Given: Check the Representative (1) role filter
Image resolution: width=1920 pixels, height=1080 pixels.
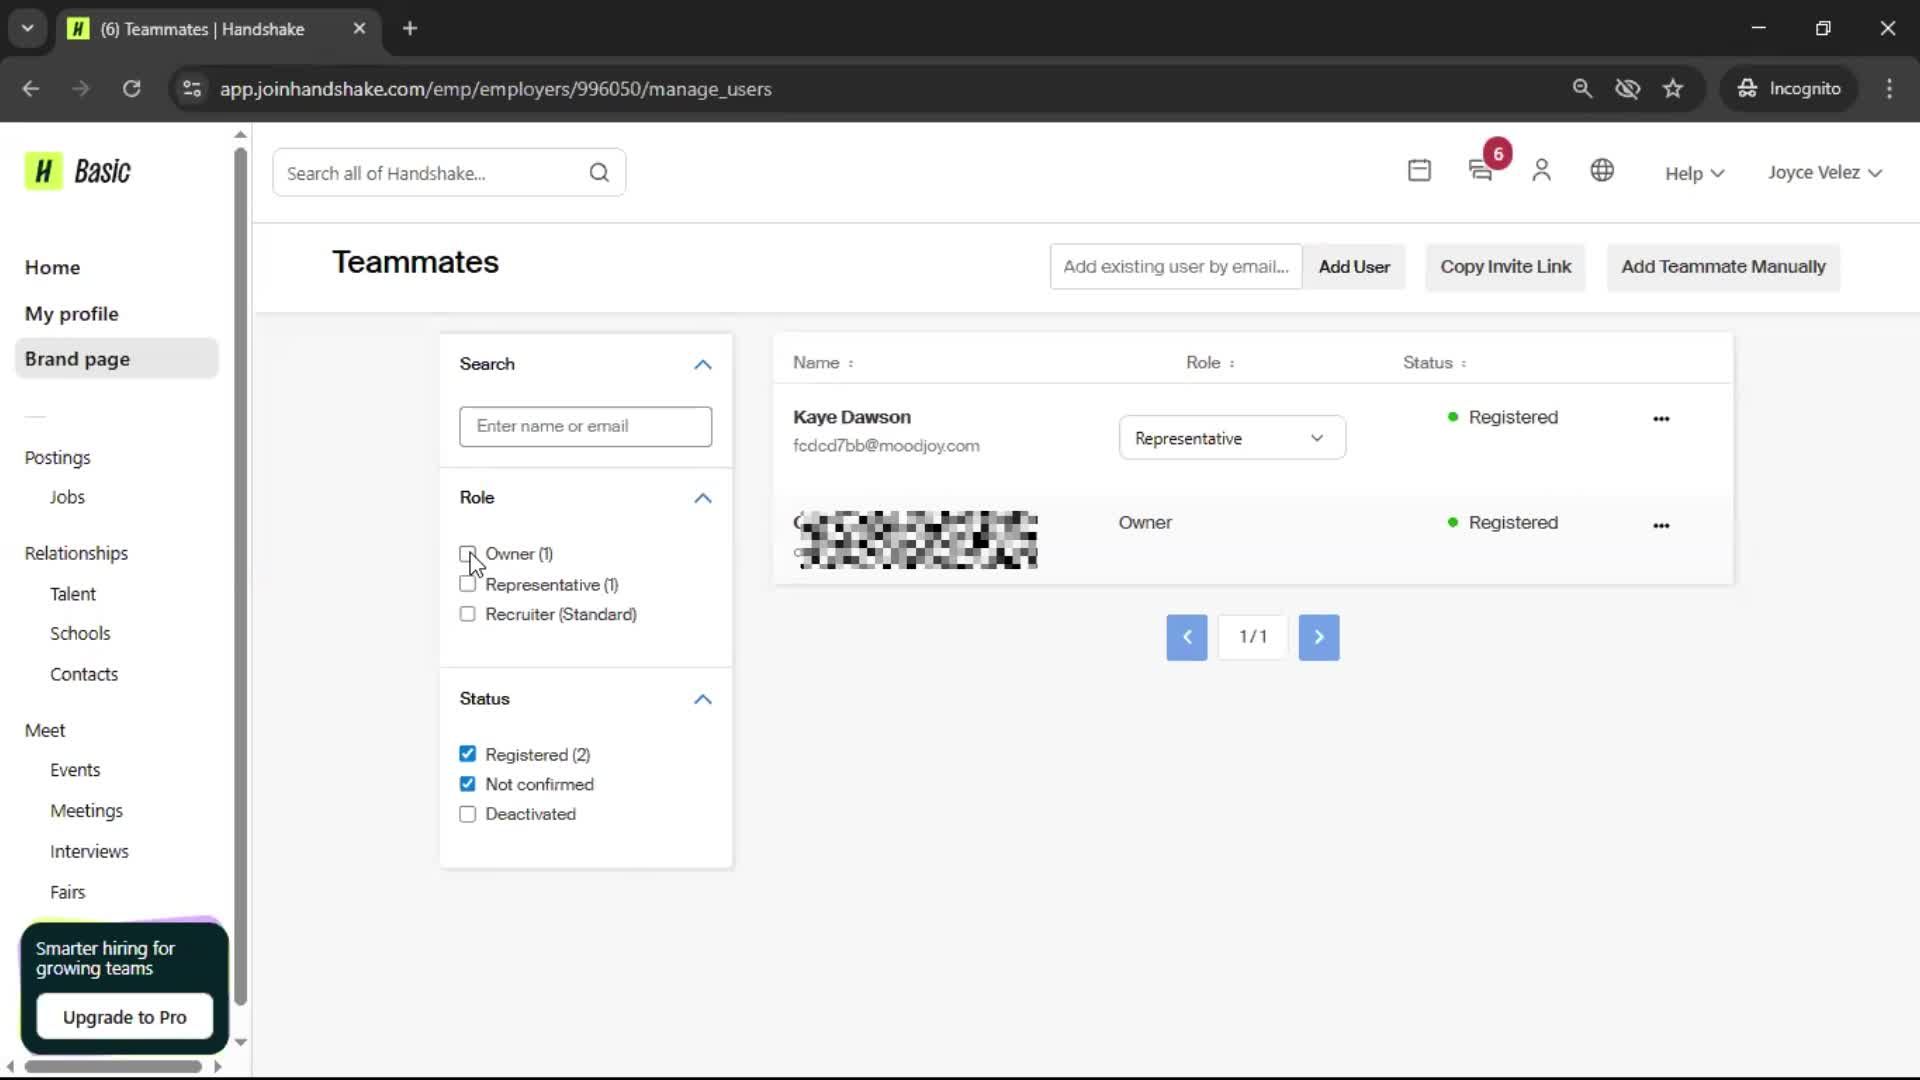Looking at the screenshot, I should 467,584.
